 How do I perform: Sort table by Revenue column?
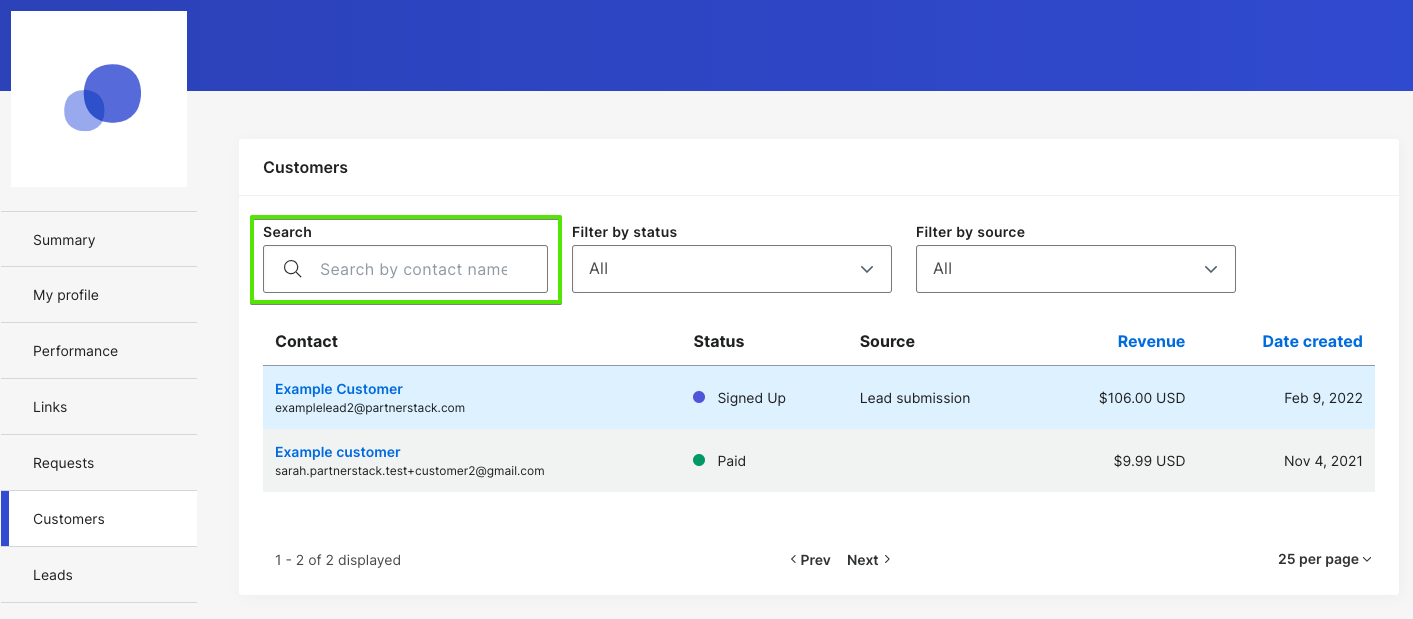pyautogui.click(x=1151, y=341)
